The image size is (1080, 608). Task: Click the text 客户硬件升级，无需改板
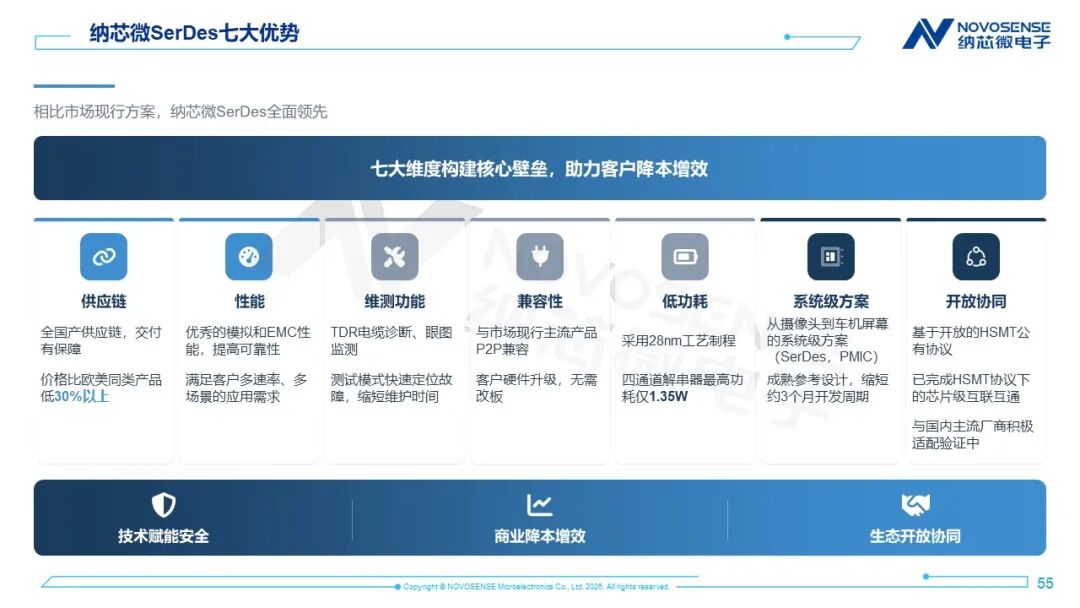[537, 388]
